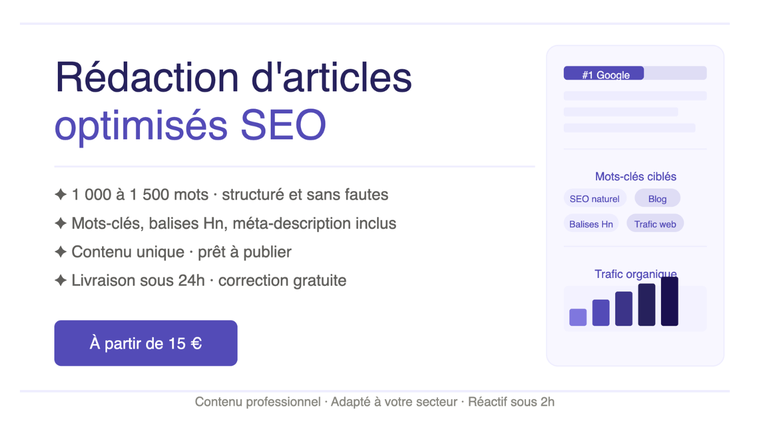This screenshot has height=427, width=760.
Task: Click the shortest bar in the traffic chart
Action: tap(578, 317)
